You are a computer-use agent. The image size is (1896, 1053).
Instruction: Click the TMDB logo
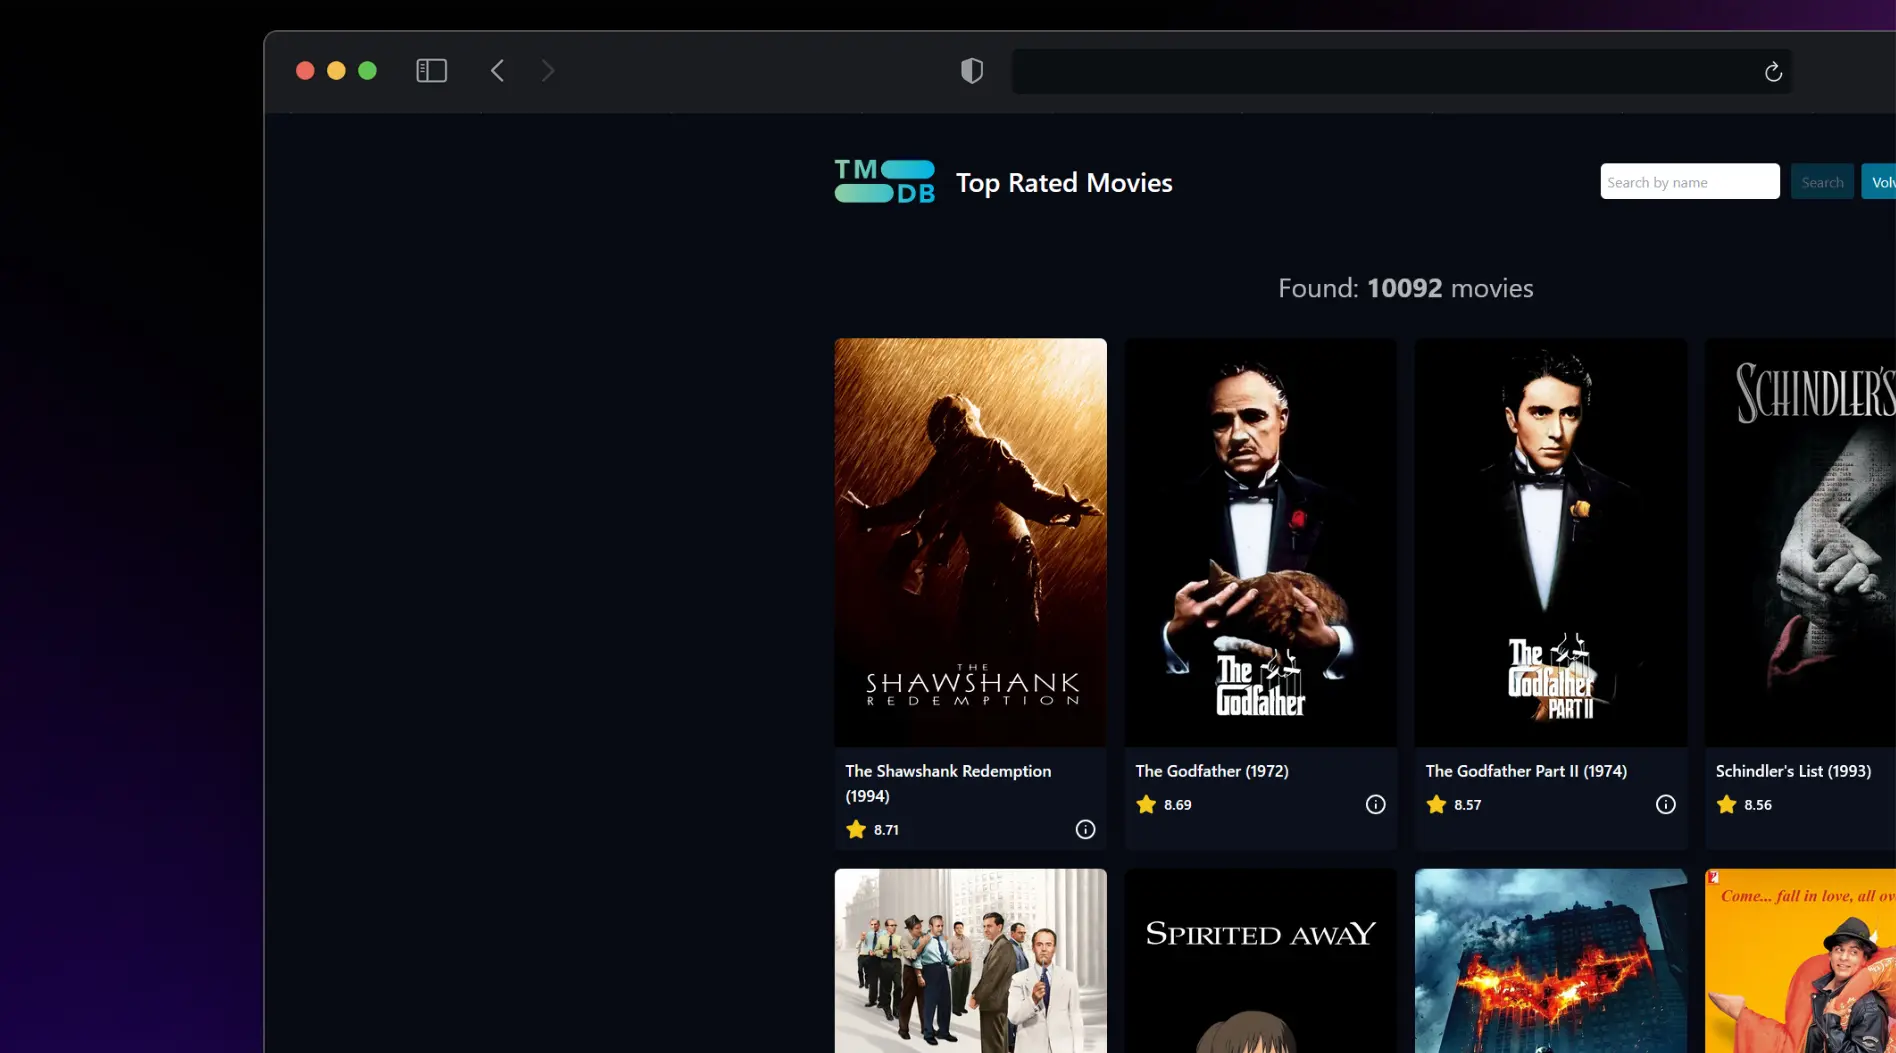click(x=884, y=181)
